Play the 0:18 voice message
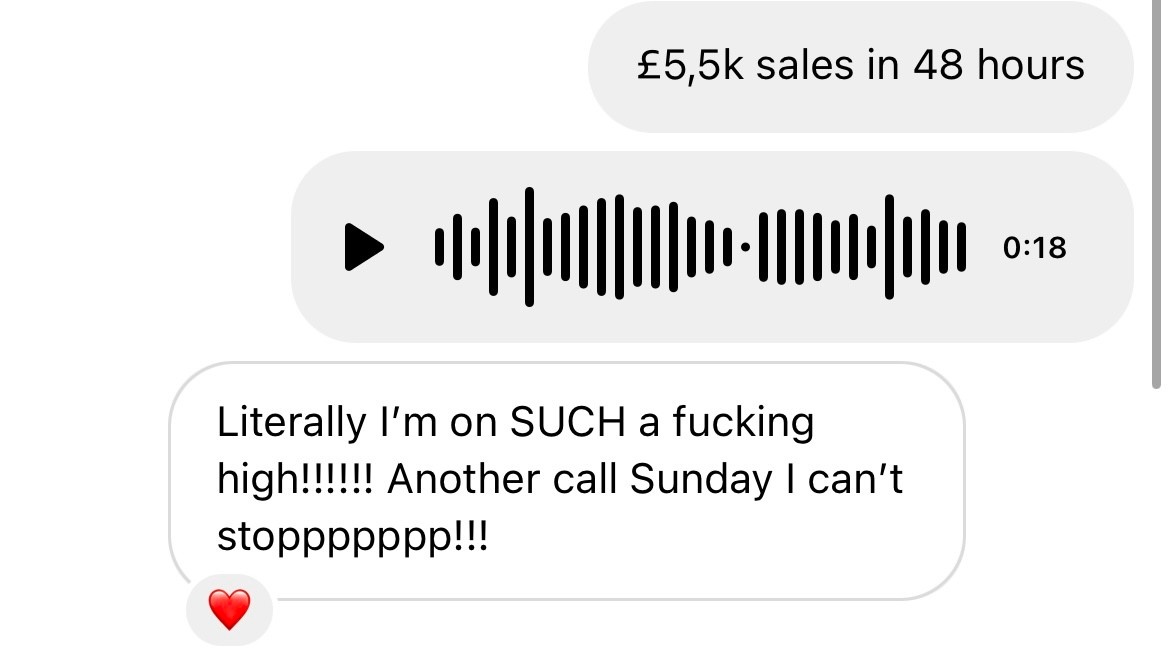 click(364, 247)
